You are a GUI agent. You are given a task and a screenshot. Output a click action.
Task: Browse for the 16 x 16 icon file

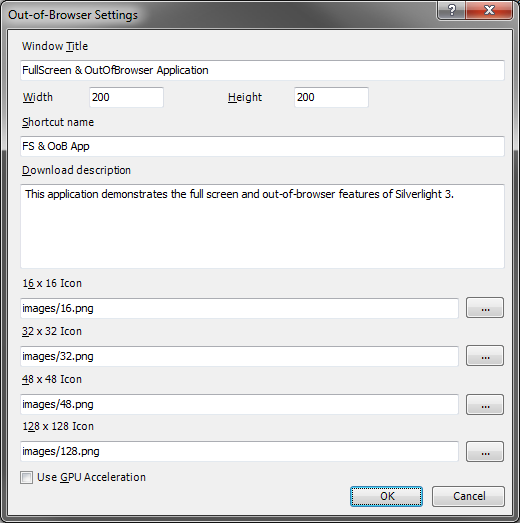(x=485, y=308)
